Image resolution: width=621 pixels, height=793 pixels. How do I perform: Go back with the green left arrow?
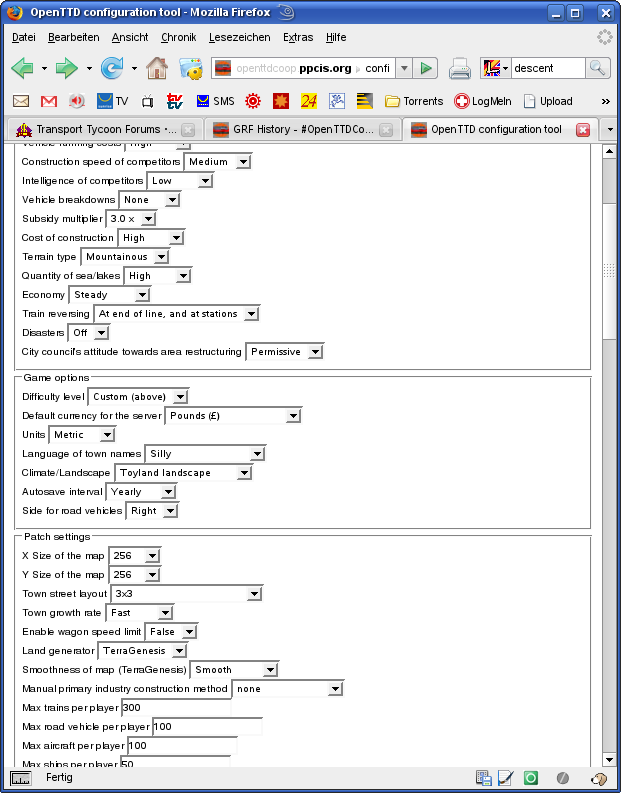tap(22, 68)
